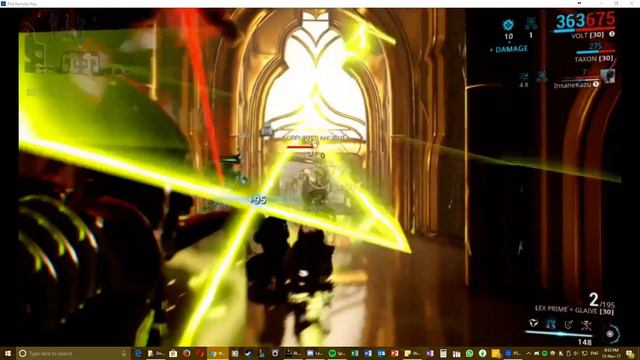The height and width of the screenshot is (360, 640).
Task: Click the VOLT [30] warframe label
Action: [x=587, y=36]
